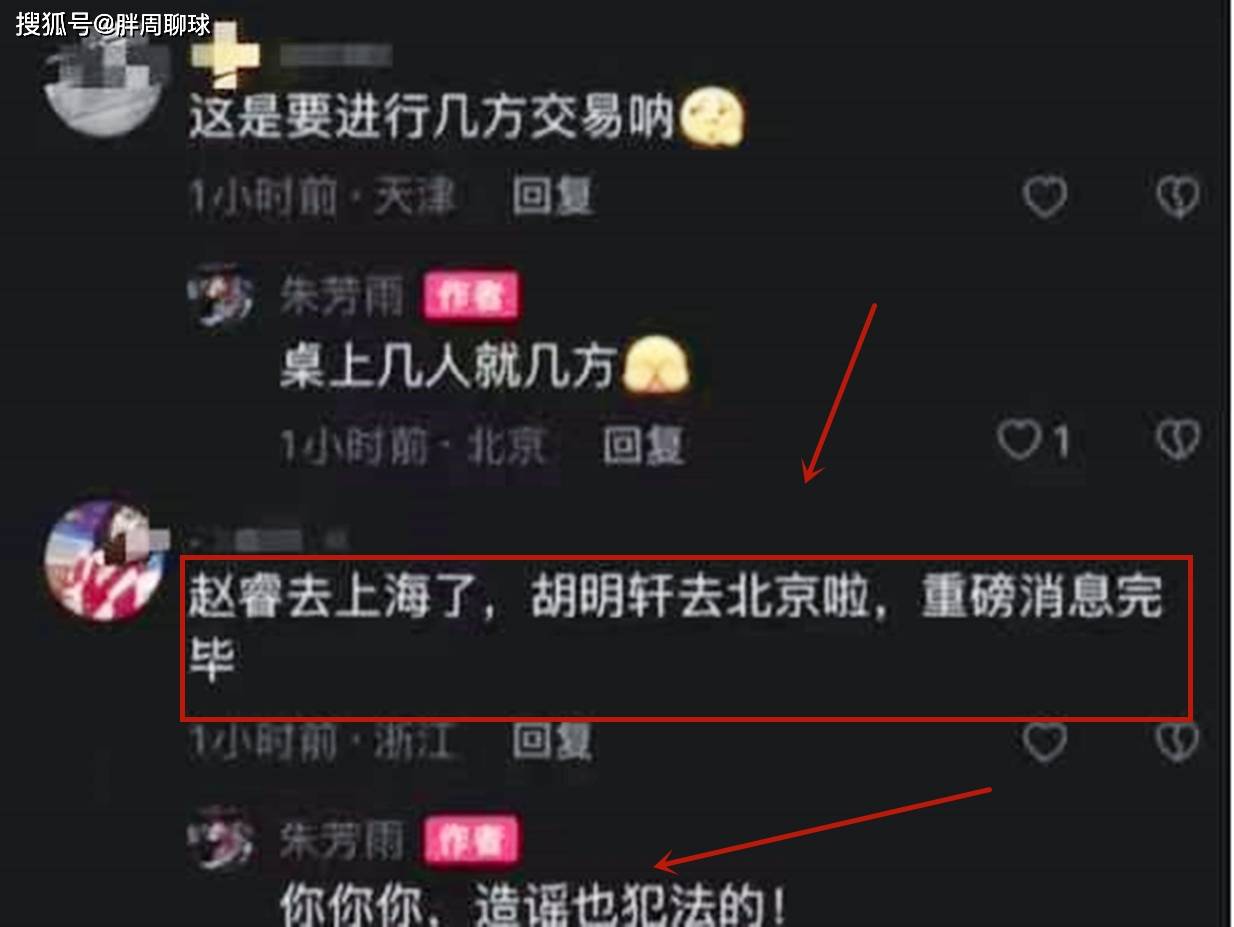This screenshot has width=1234, height=927.
Task: Like 朱芳雨's reply showing 1 like
Action: (1021, 439)
